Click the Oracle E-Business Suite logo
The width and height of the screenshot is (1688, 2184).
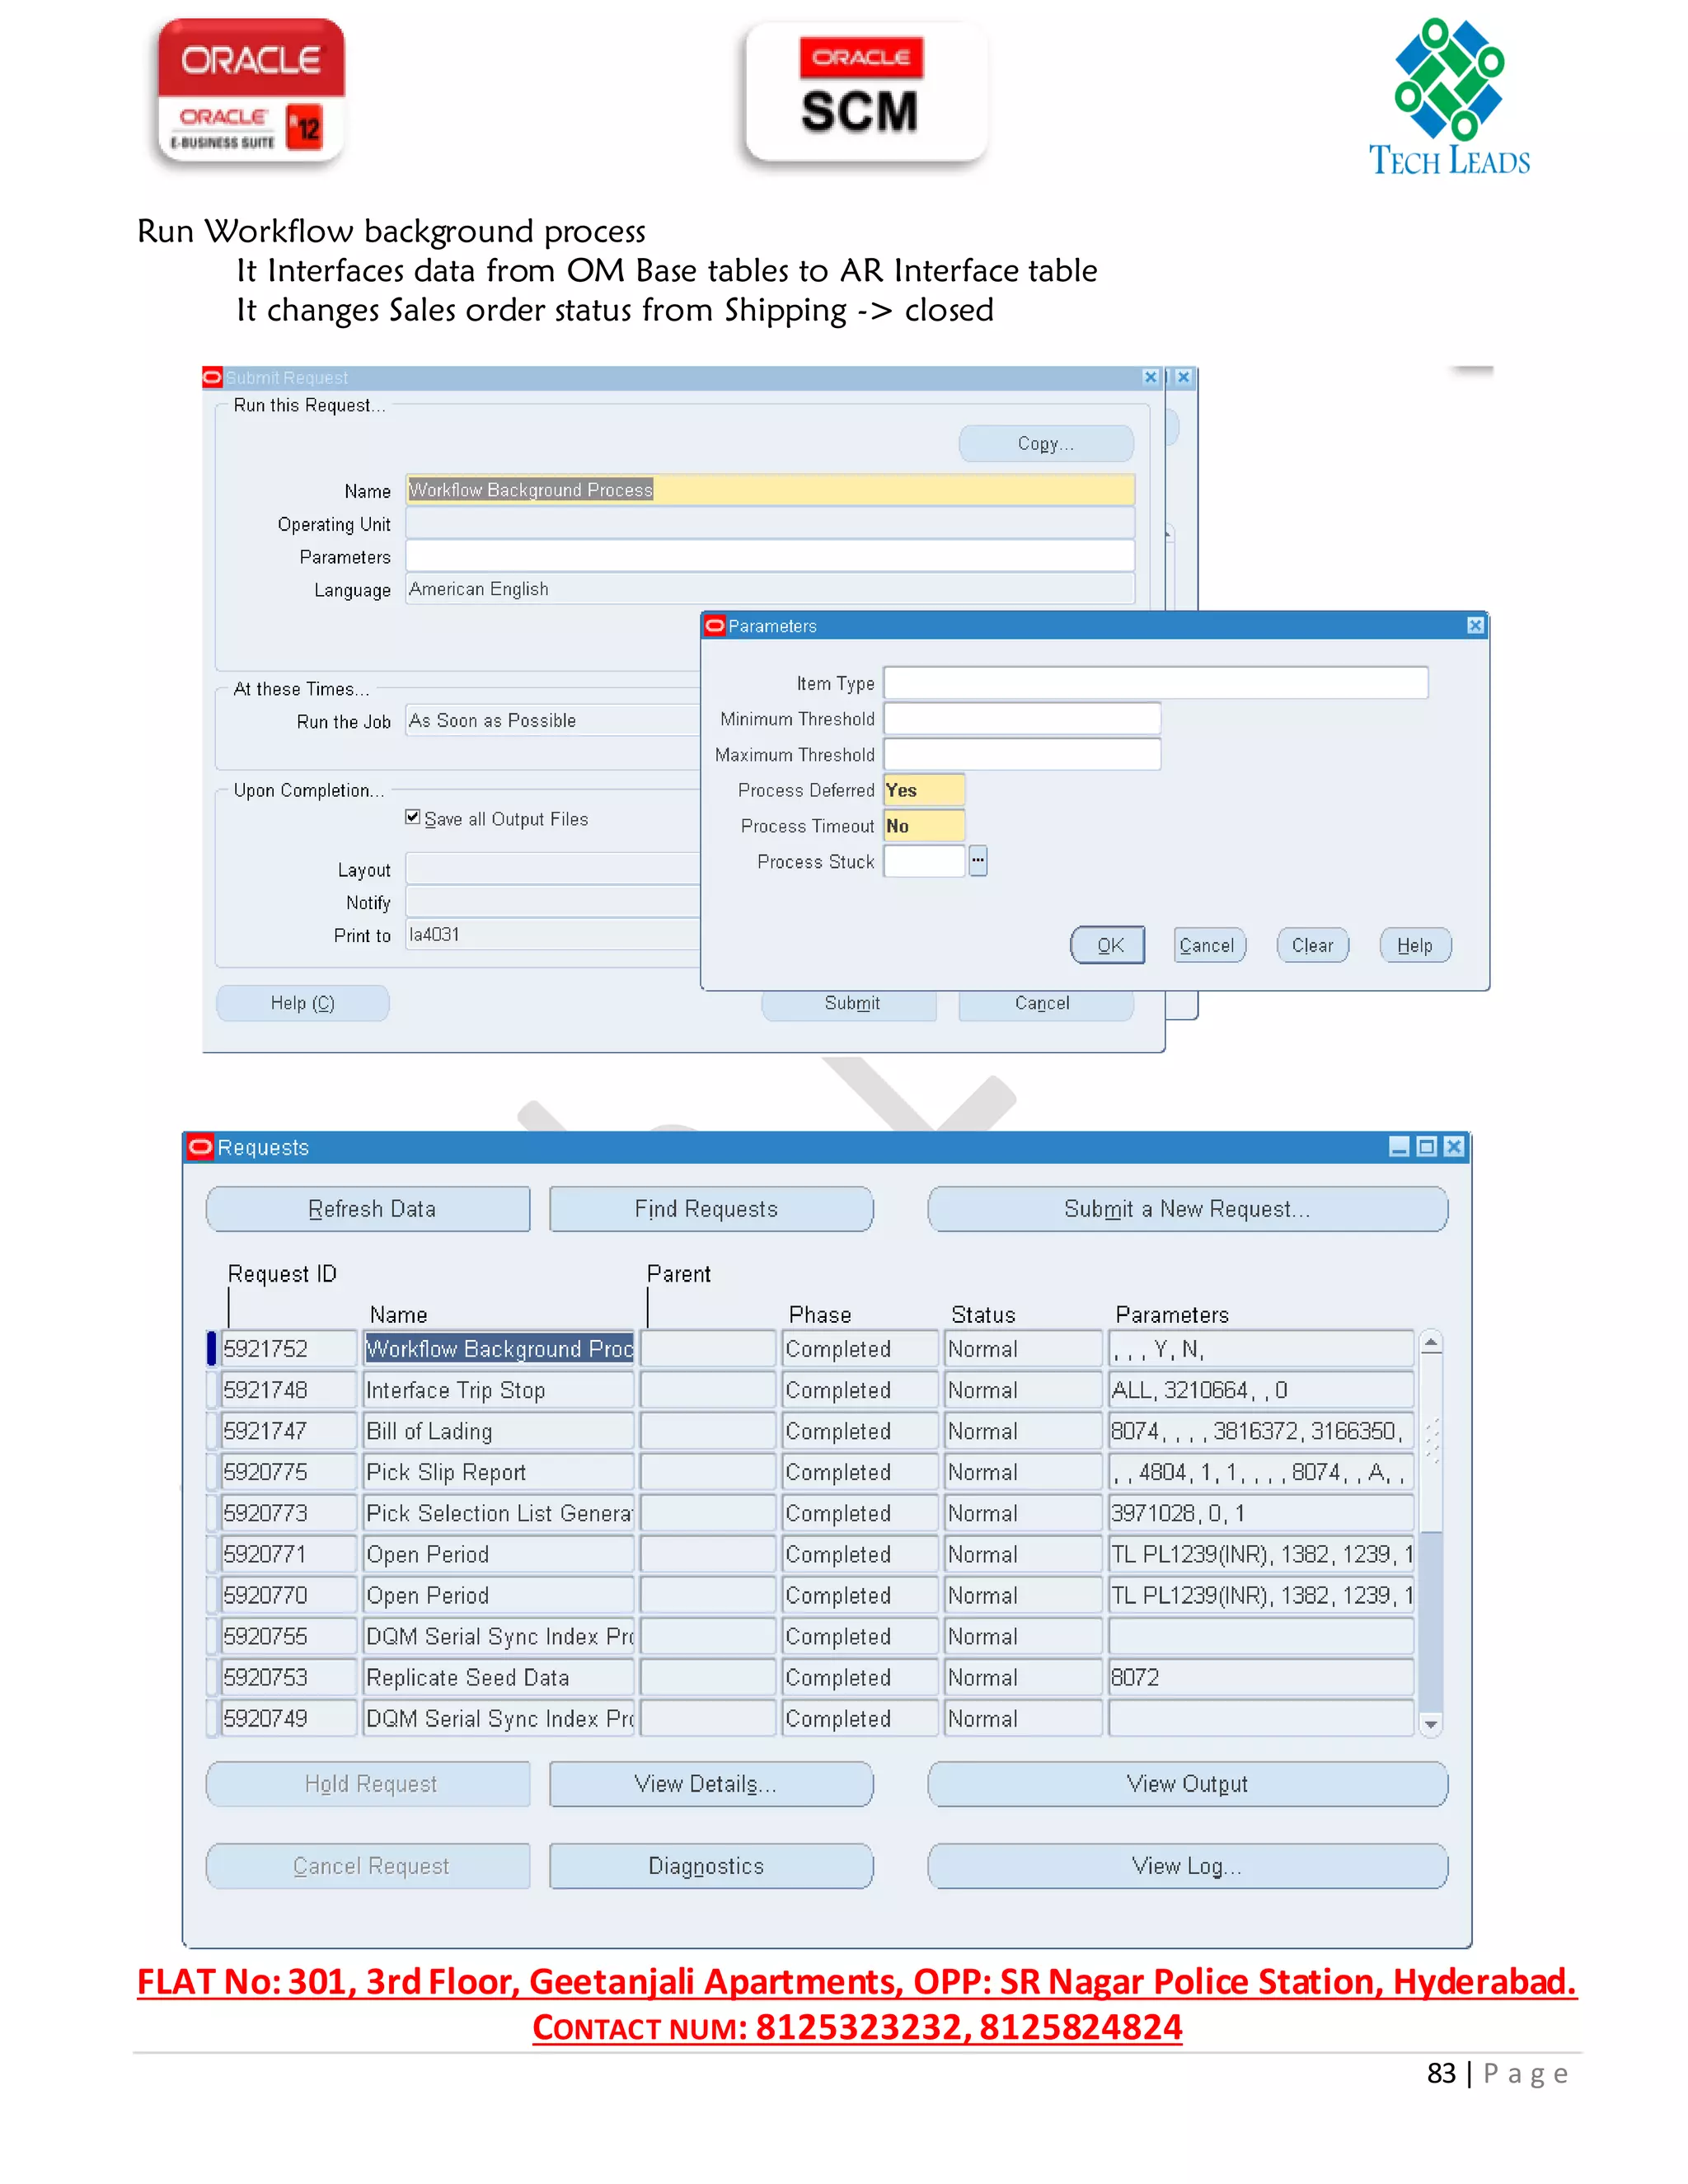tap(251, 92)
